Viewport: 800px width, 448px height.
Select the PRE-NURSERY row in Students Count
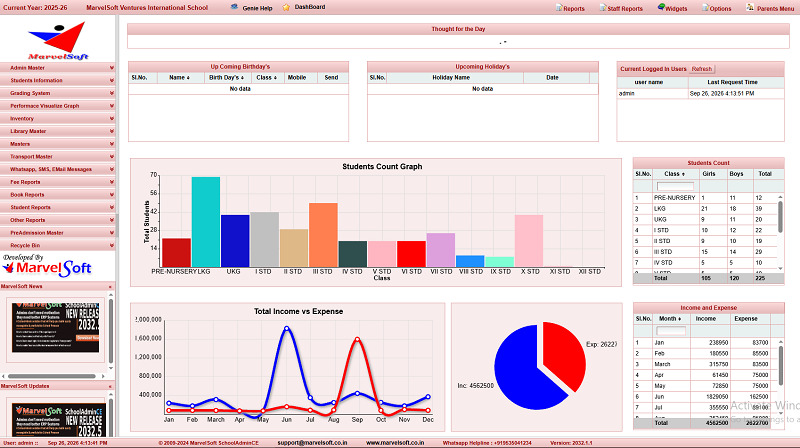[705, 198]
